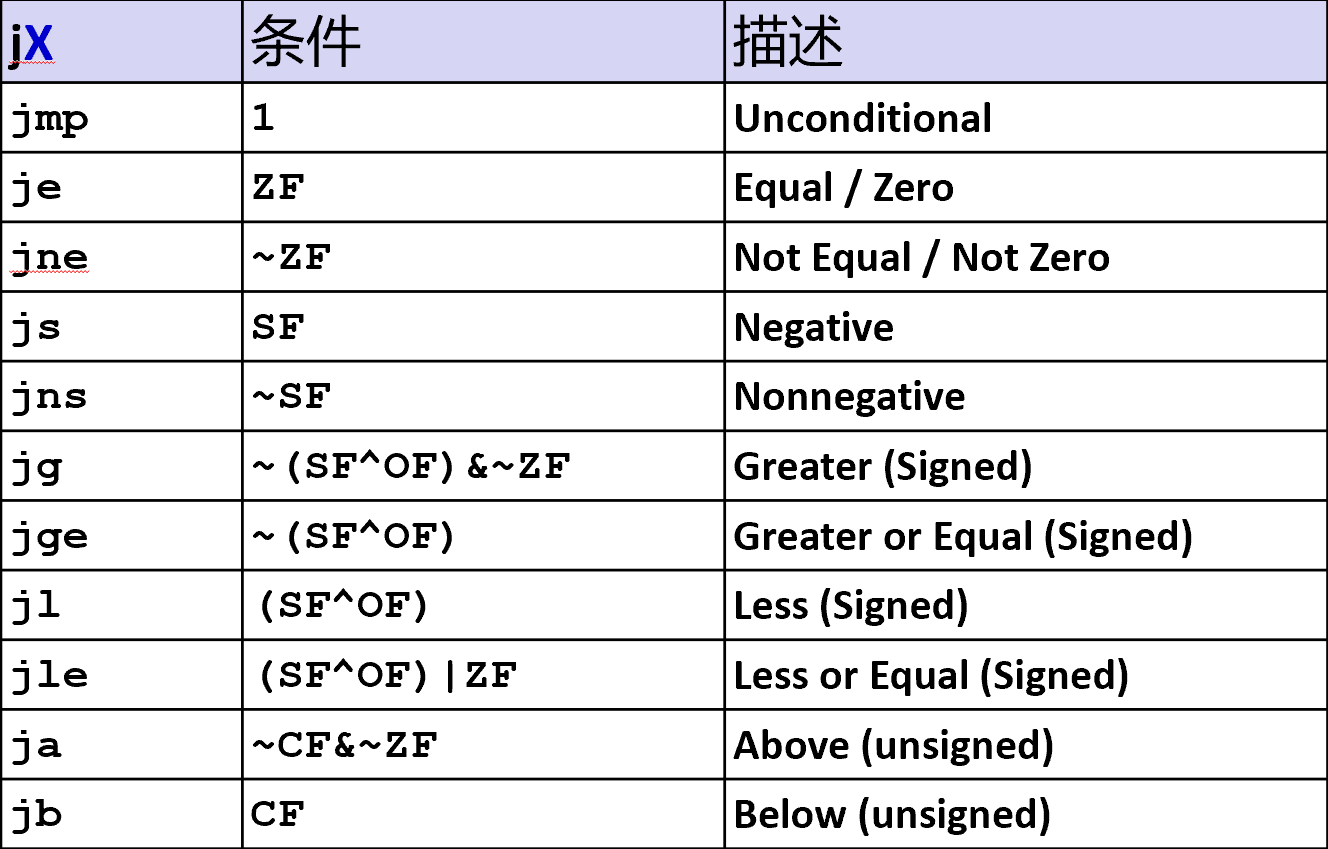Click the je instruction cell
The image size is (1328, 849).
(37, 189)
